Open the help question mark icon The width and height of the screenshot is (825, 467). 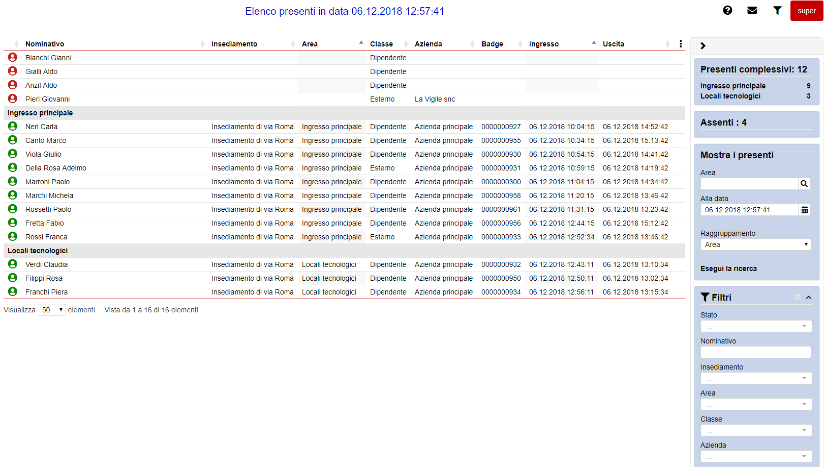[727, 10]
